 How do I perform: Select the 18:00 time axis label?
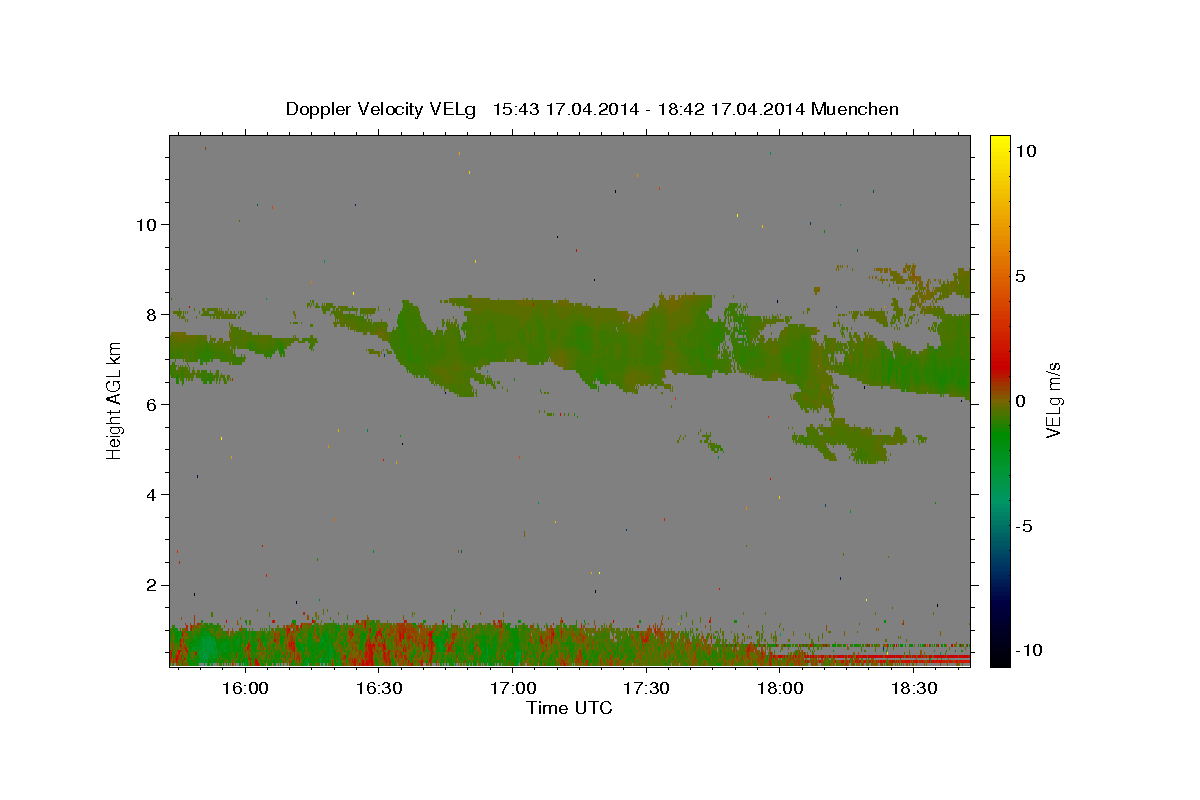coord(780,690)
